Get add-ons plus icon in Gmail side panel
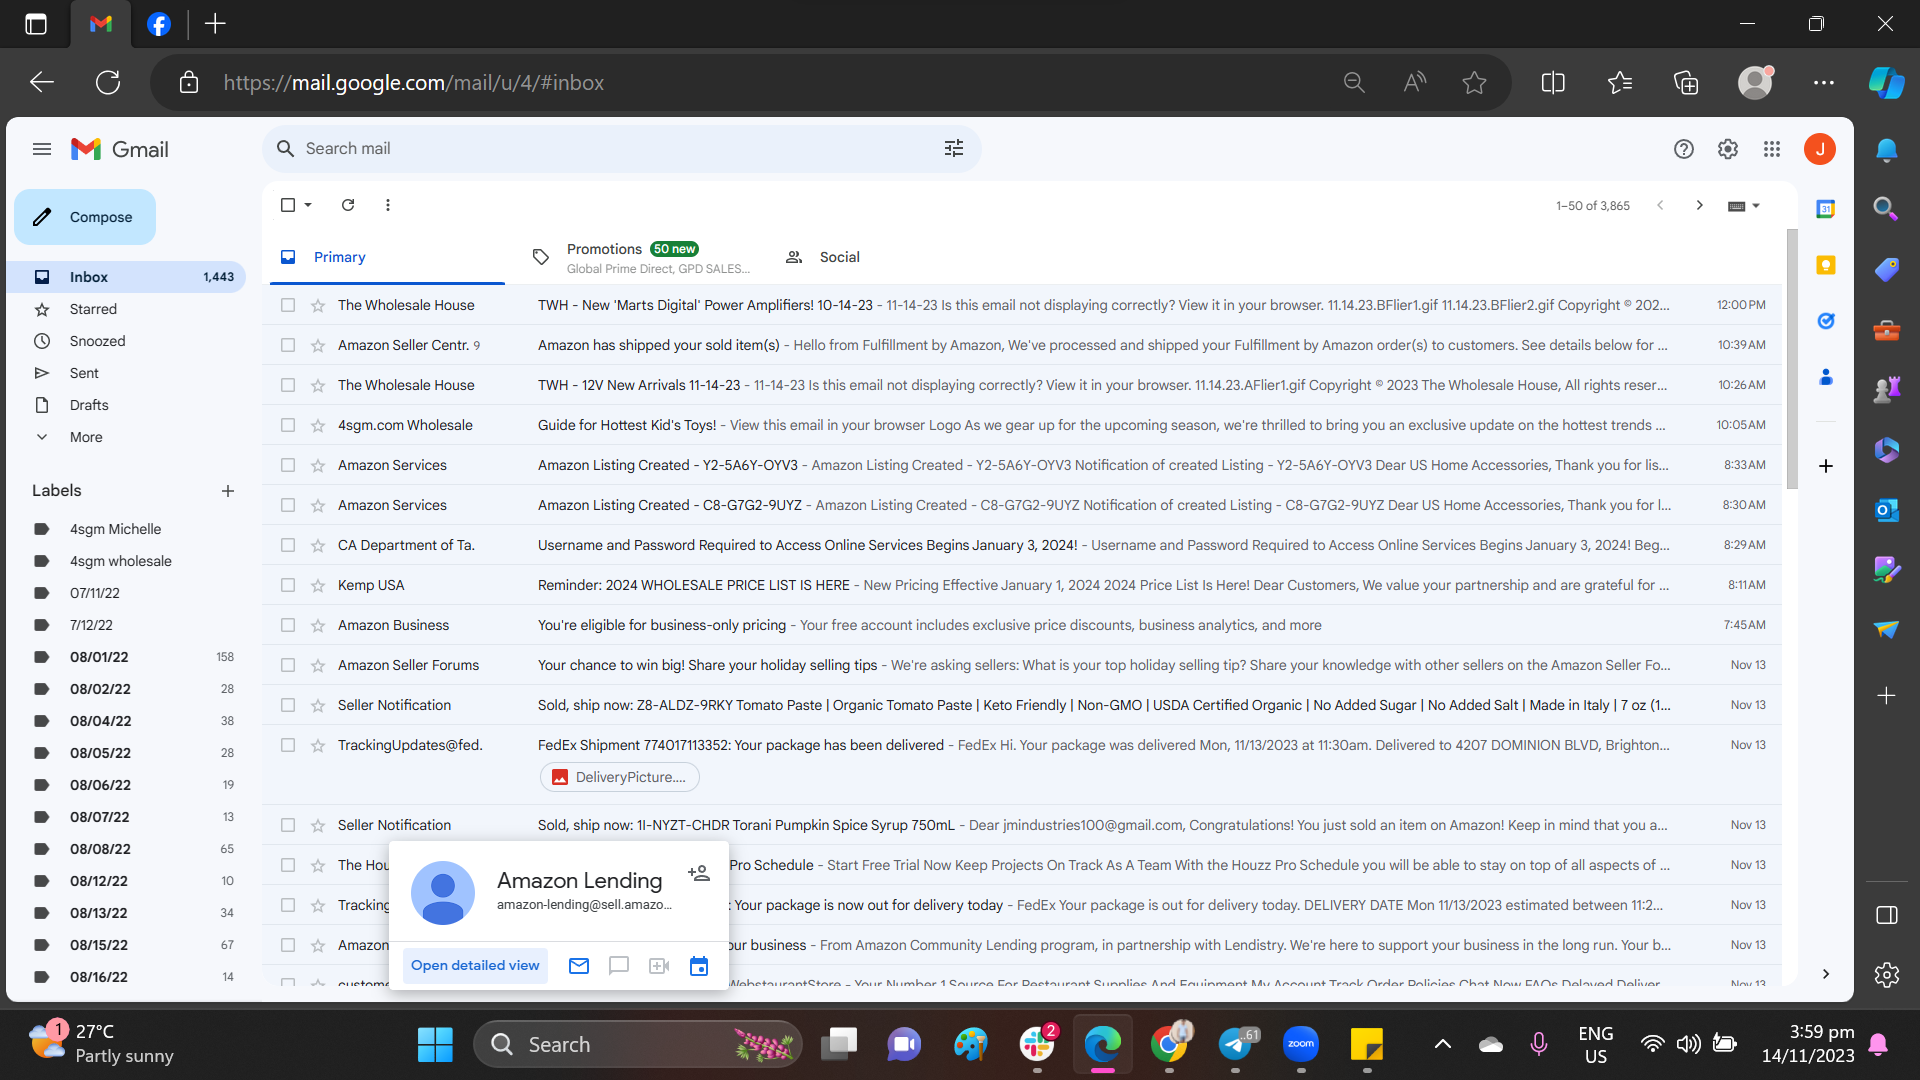This screenshot has width=1920, height=1080. click(x=1826, y=466)
